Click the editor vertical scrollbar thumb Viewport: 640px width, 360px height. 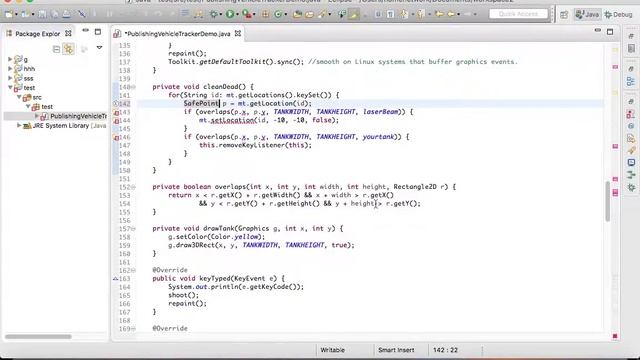click(x=608, y=202)
